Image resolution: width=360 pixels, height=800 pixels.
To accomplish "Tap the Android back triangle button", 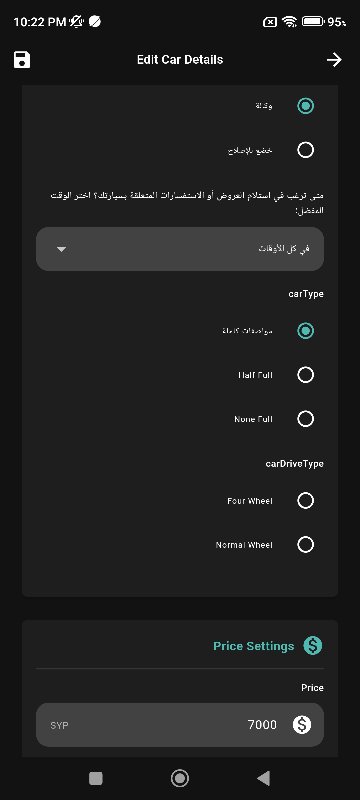I will pyautogui.click(x=263, y=778).
